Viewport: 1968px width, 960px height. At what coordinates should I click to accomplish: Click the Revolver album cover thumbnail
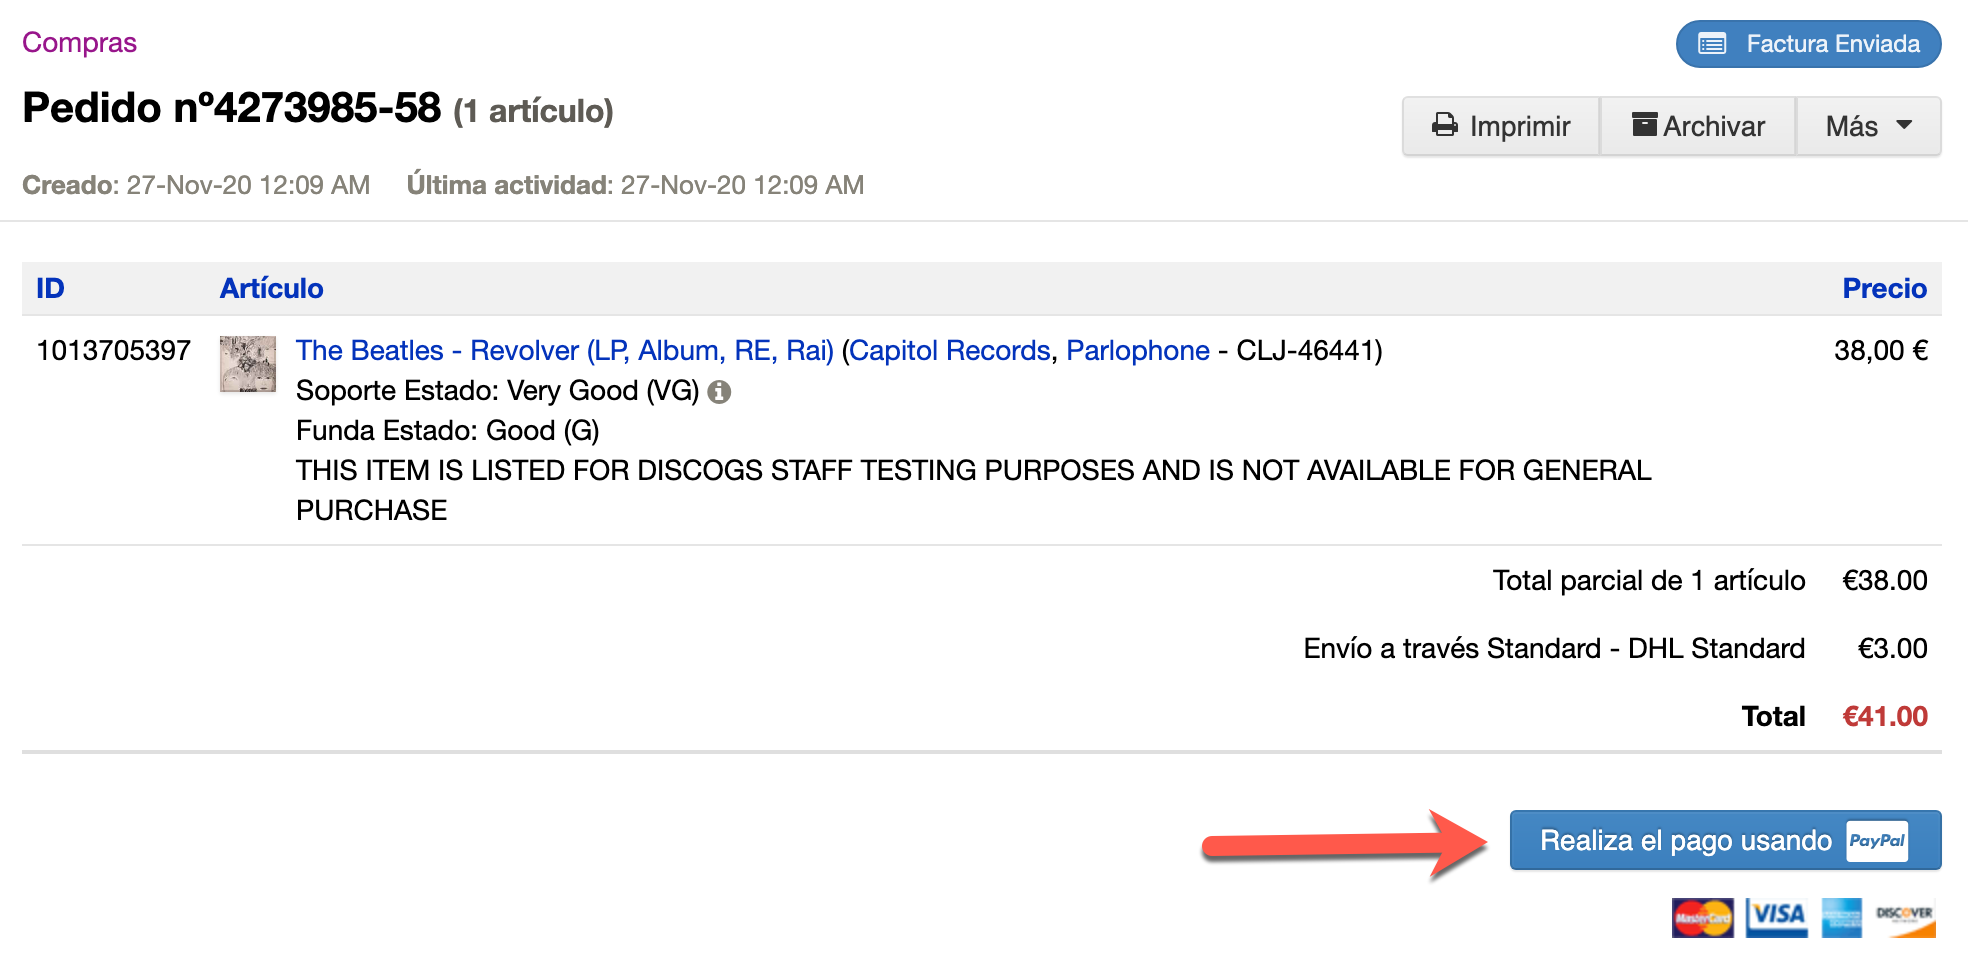[248, 364]
